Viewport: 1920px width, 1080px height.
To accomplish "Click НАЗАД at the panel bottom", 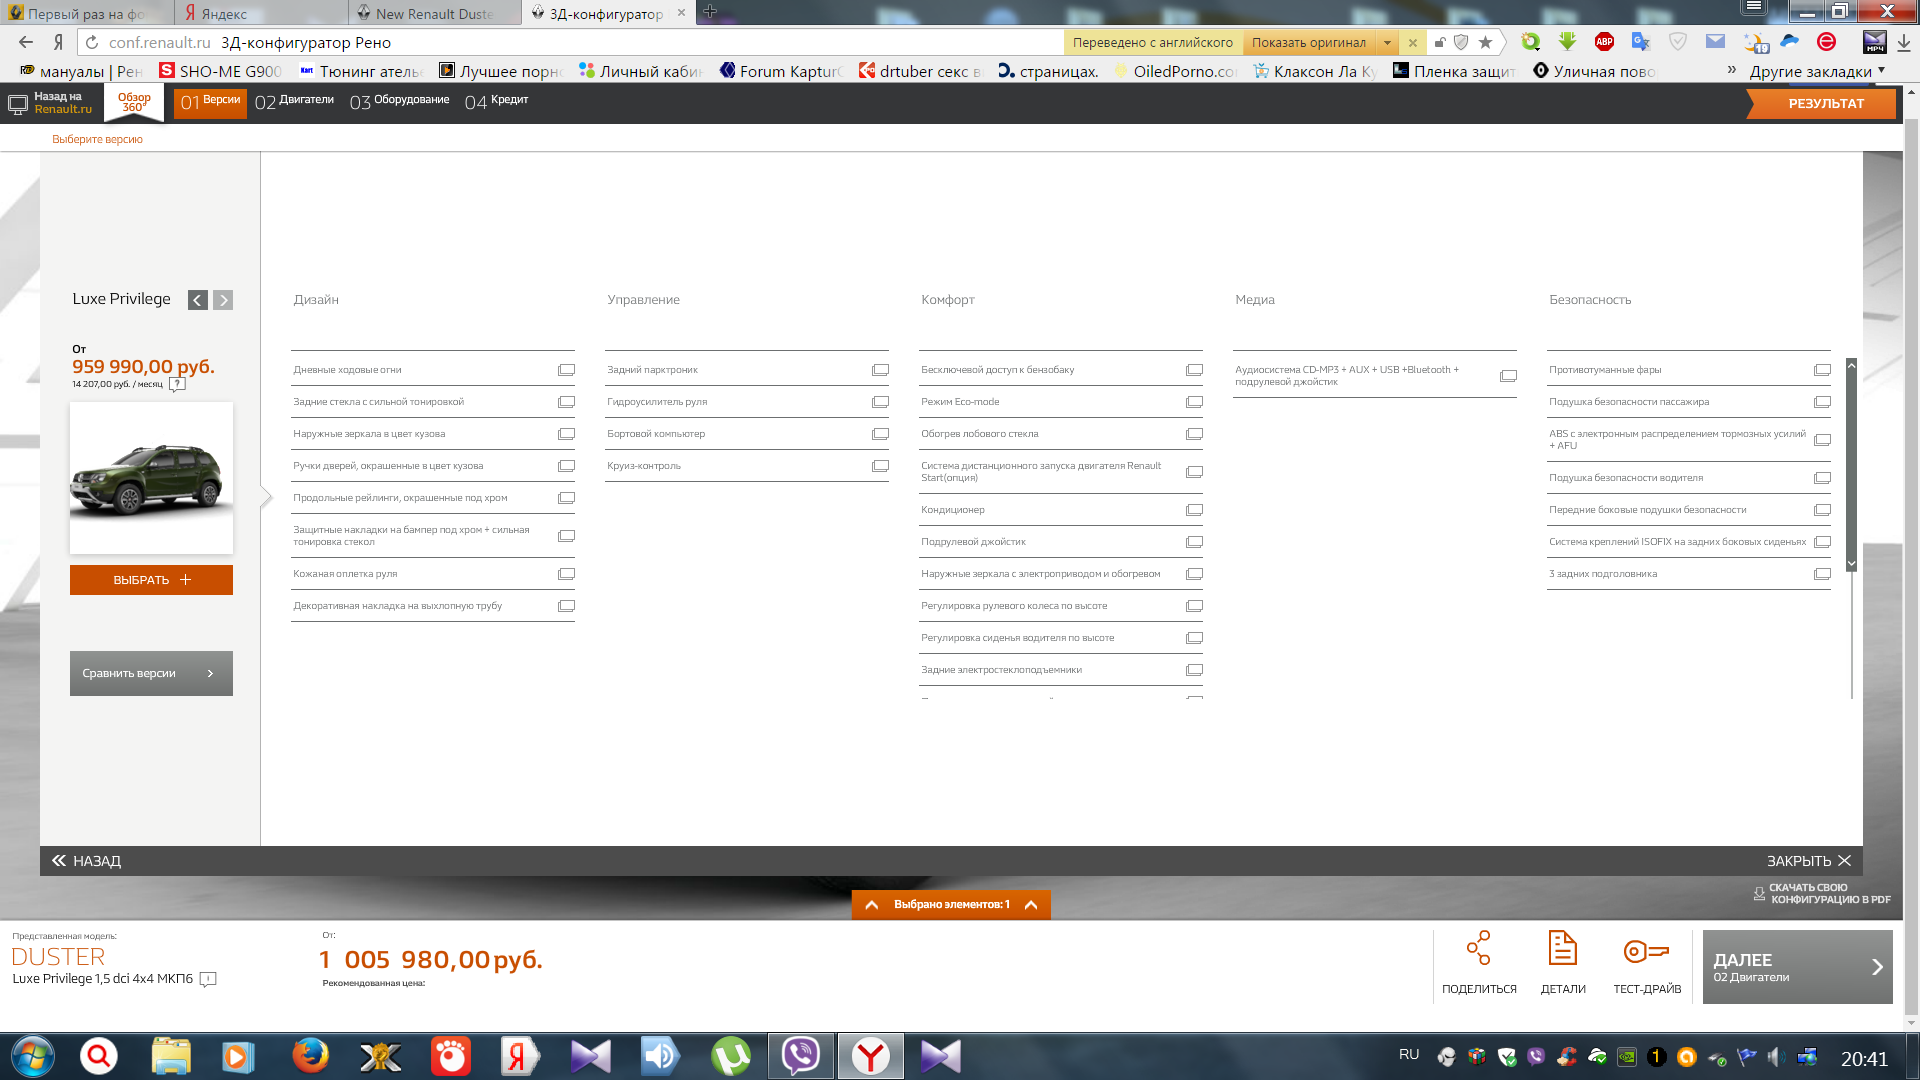I will tap(87, 861).
